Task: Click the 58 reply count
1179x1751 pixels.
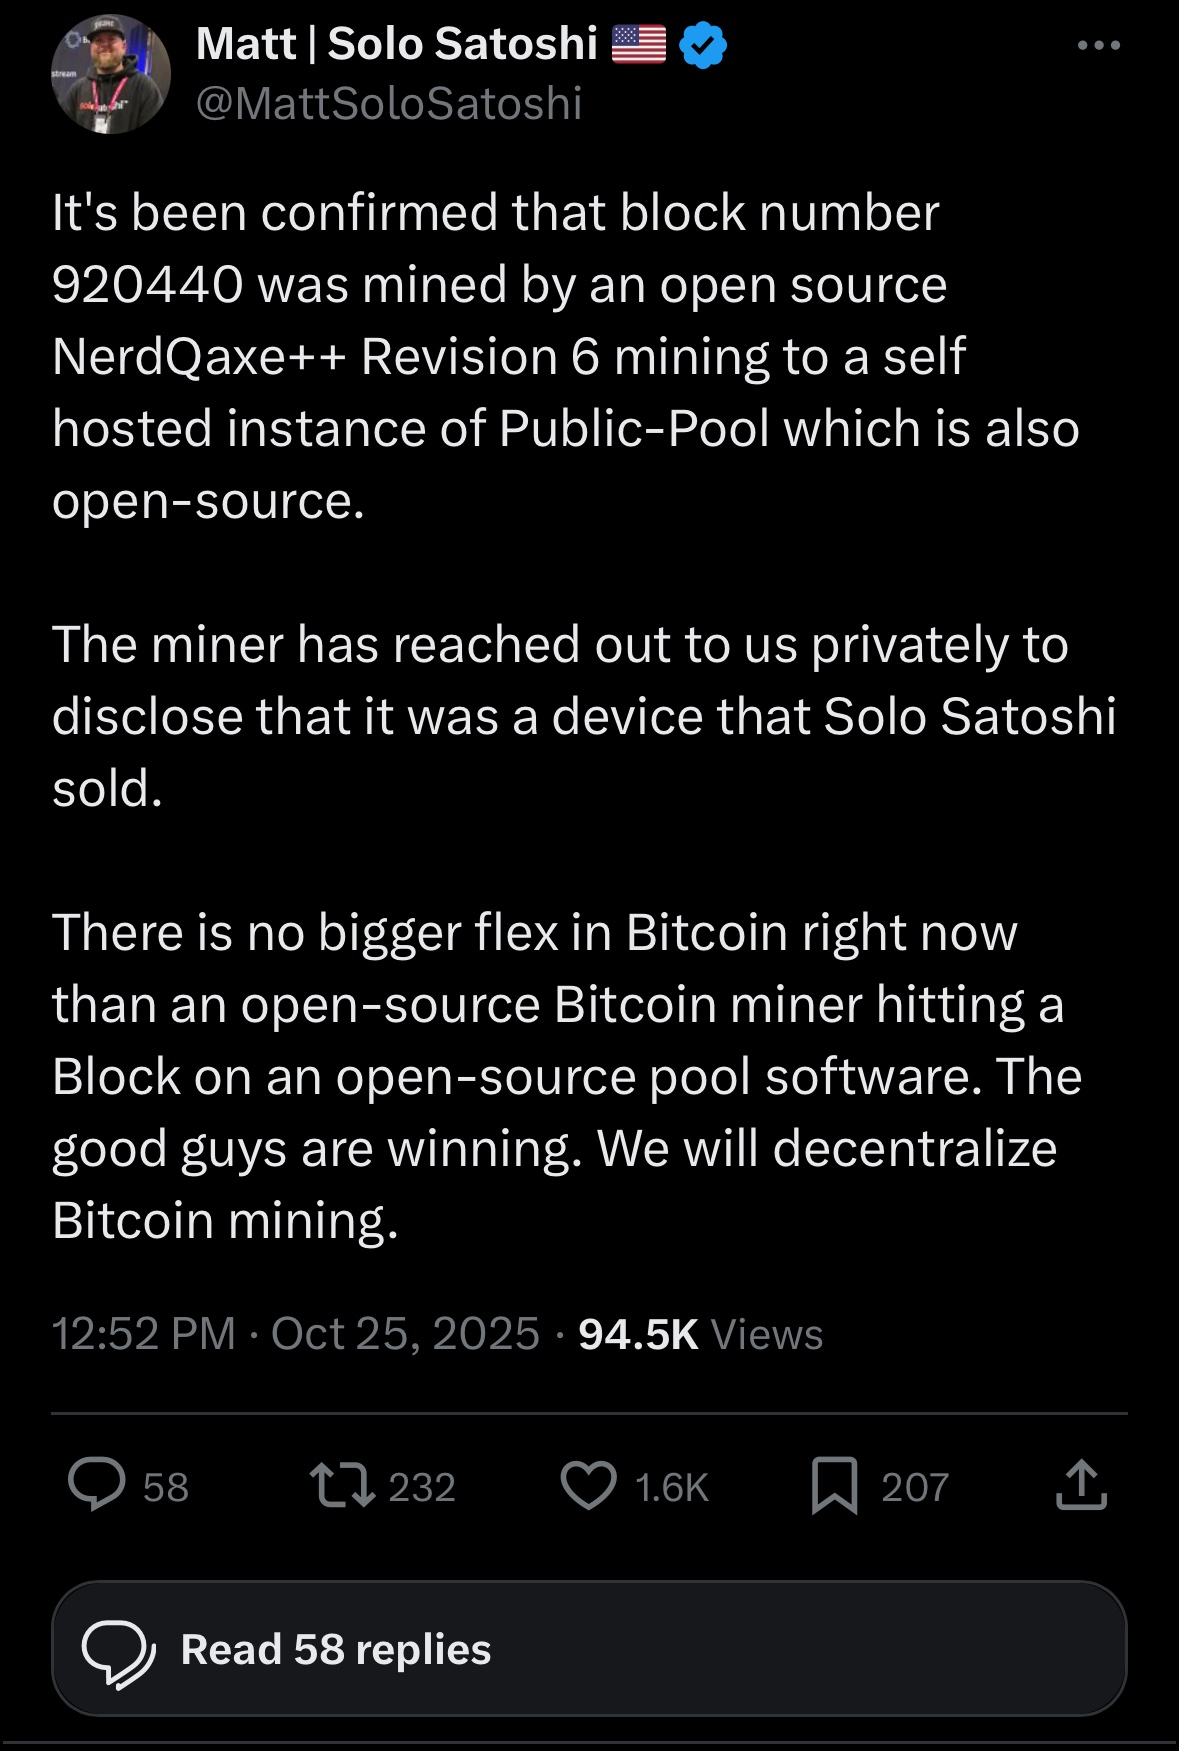Action: click(x=166, y=1487)
